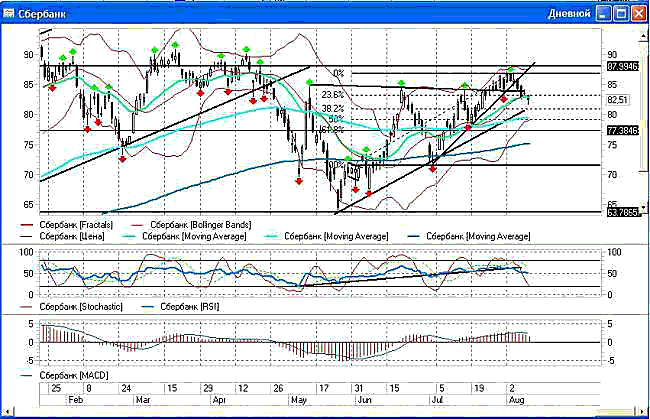Click the Apr month label on time axis

pos(219,400)
